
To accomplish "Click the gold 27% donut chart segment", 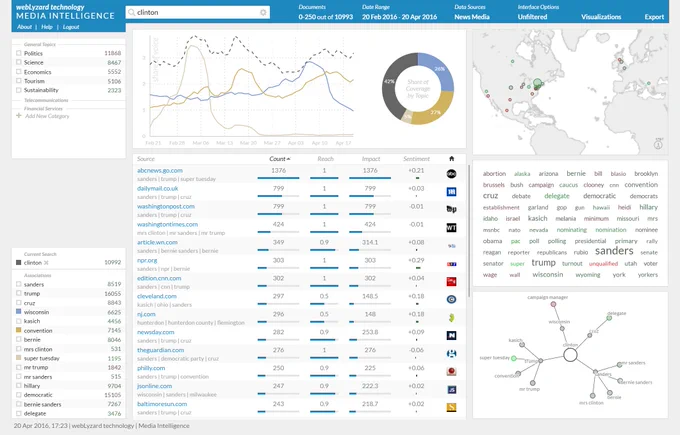I will 435,111.
